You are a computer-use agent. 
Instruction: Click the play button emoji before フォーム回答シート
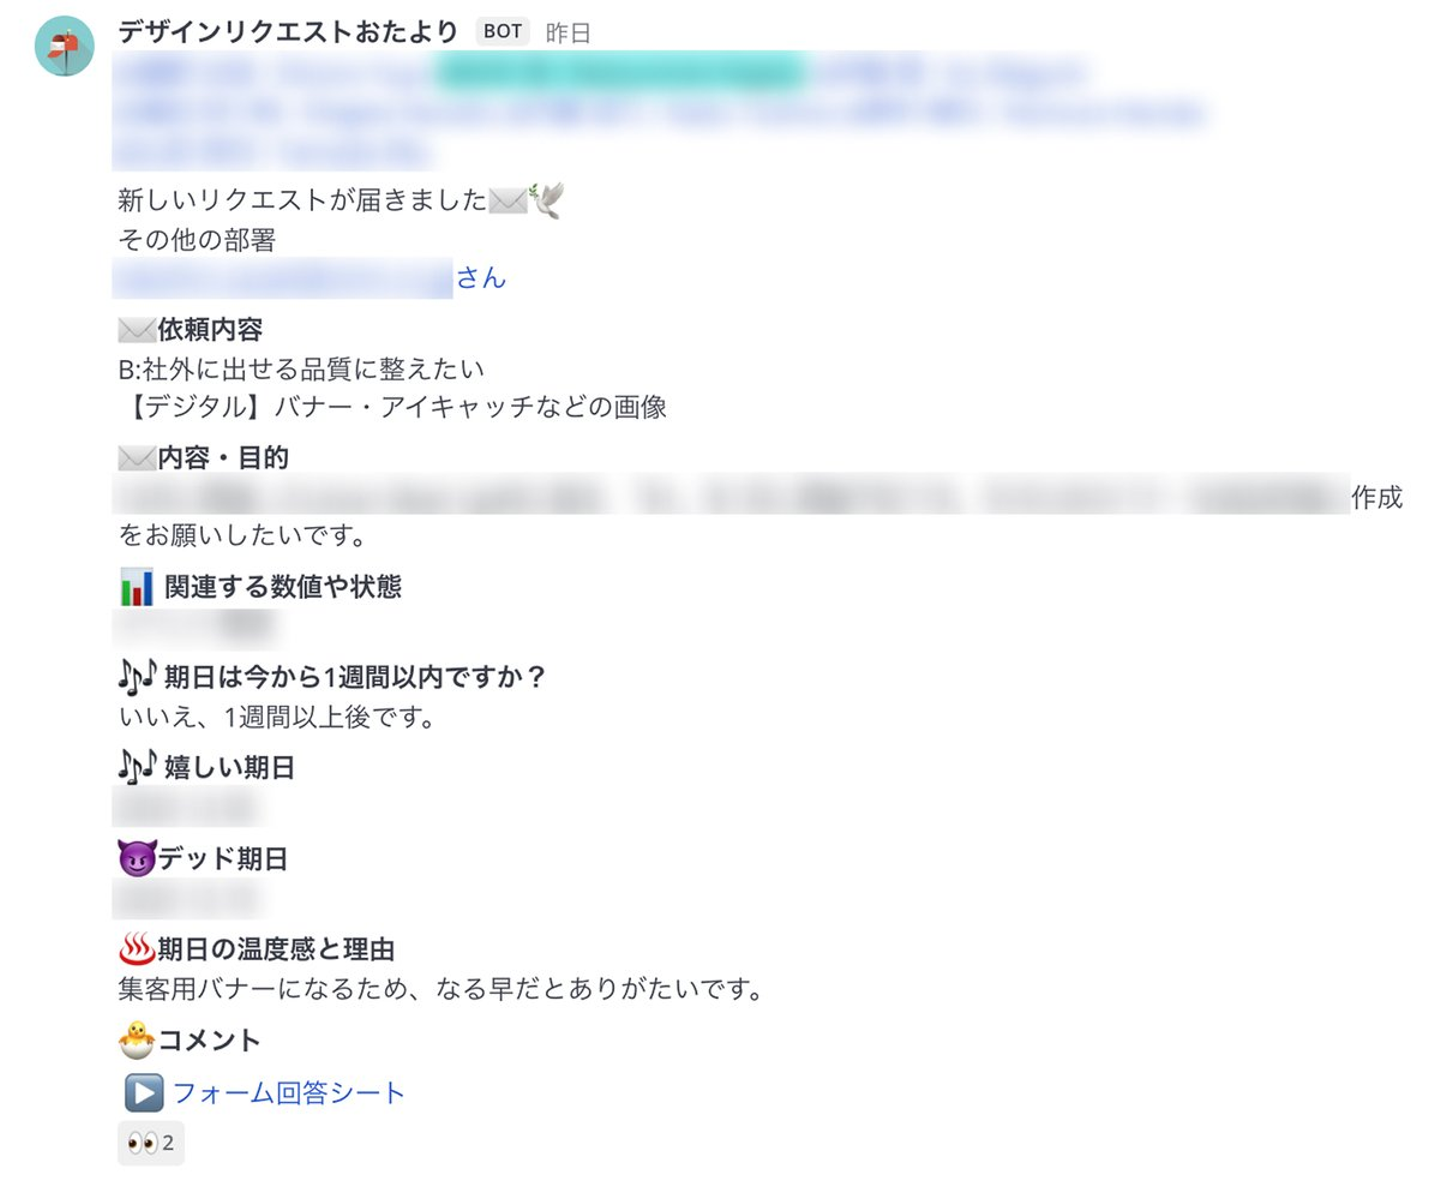[143, 1093]
